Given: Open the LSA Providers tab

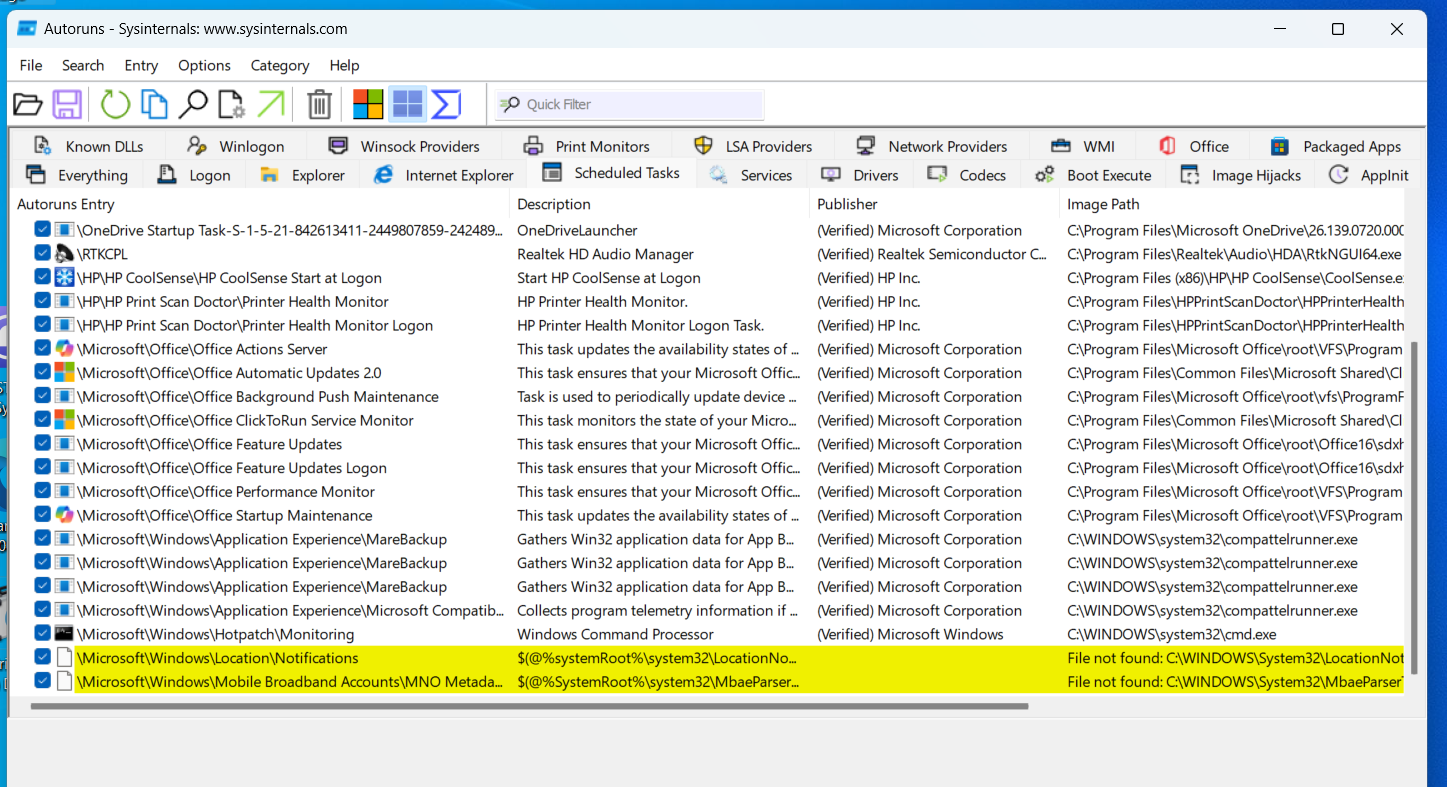Looking at the screenshot, I should 753,146.
